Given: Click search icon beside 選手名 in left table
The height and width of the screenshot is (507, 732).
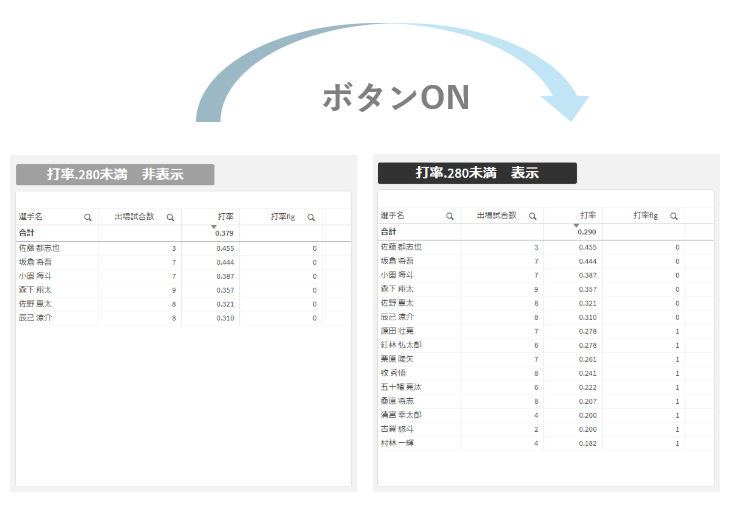Looking at the screenshot, I should [87, 217].
